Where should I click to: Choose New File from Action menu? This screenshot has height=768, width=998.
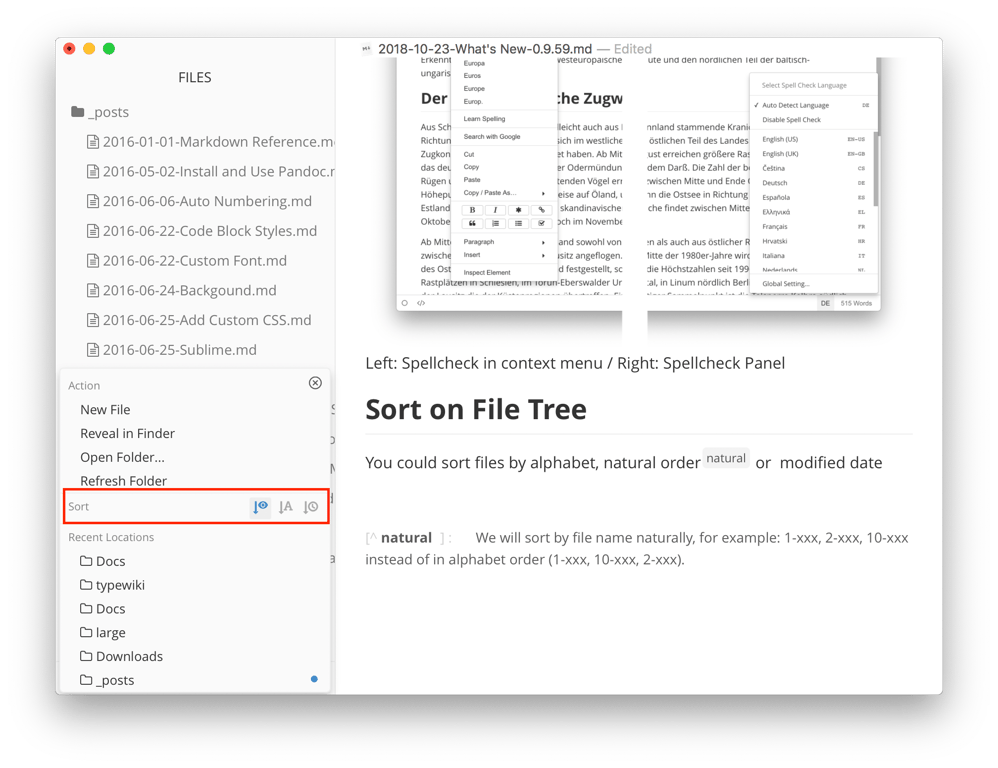click(x=105, y=410)
